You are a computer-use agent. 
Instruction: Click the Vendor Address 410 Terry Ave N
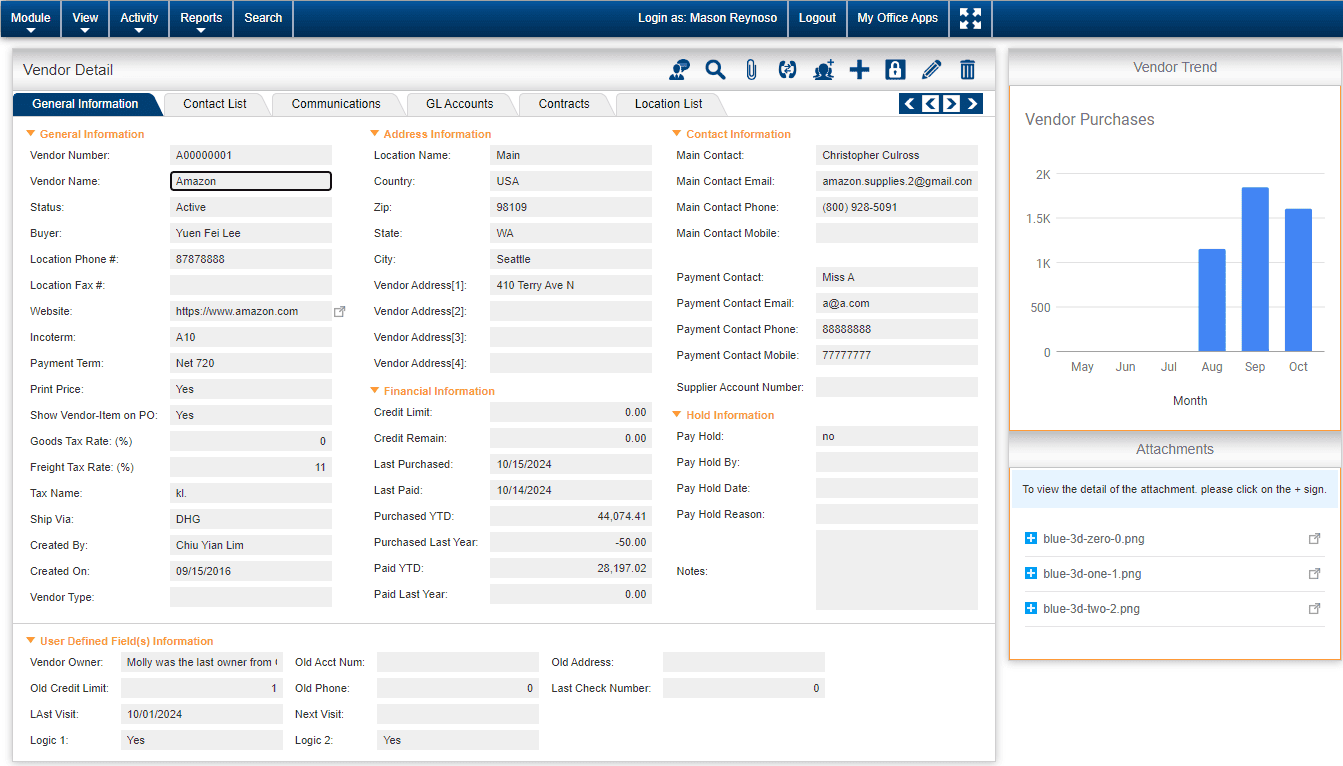571,285
